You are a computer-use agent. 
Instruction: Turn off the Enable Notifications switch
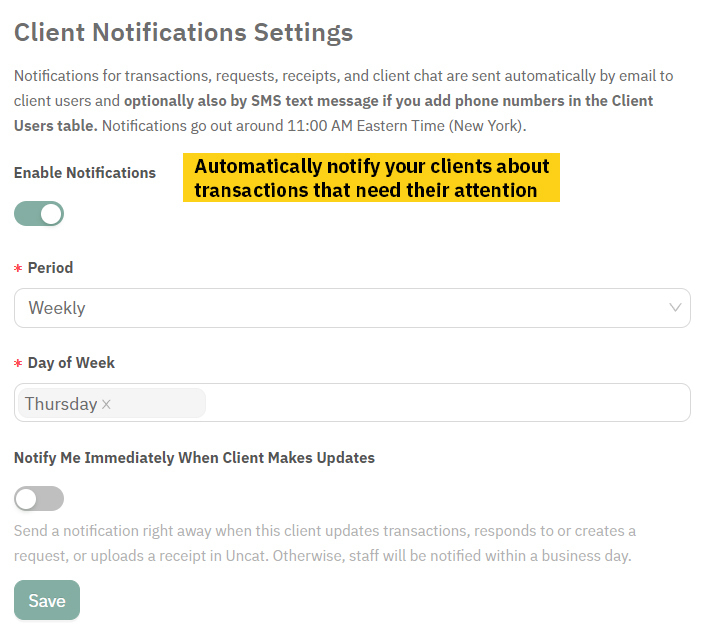coord(39,213)
